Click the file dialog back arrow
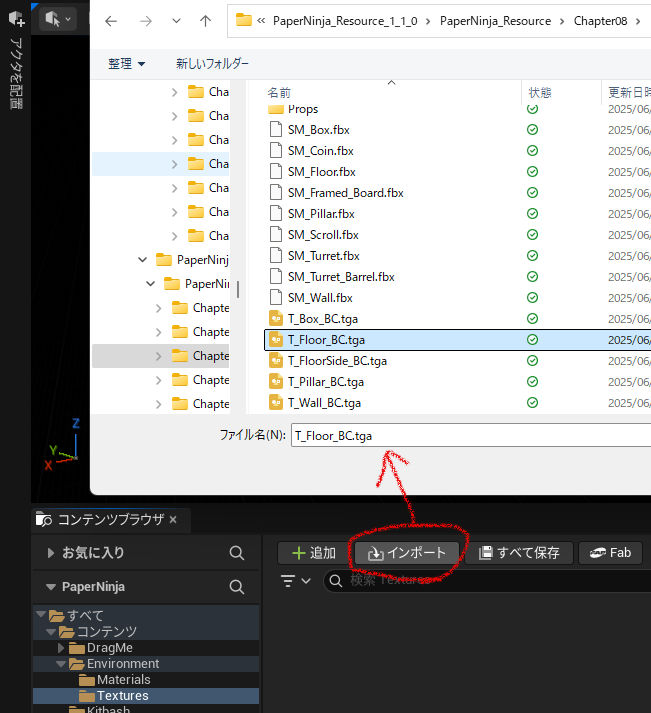The image size is (651, 713). pyautogui.click(x=111, y=20)
